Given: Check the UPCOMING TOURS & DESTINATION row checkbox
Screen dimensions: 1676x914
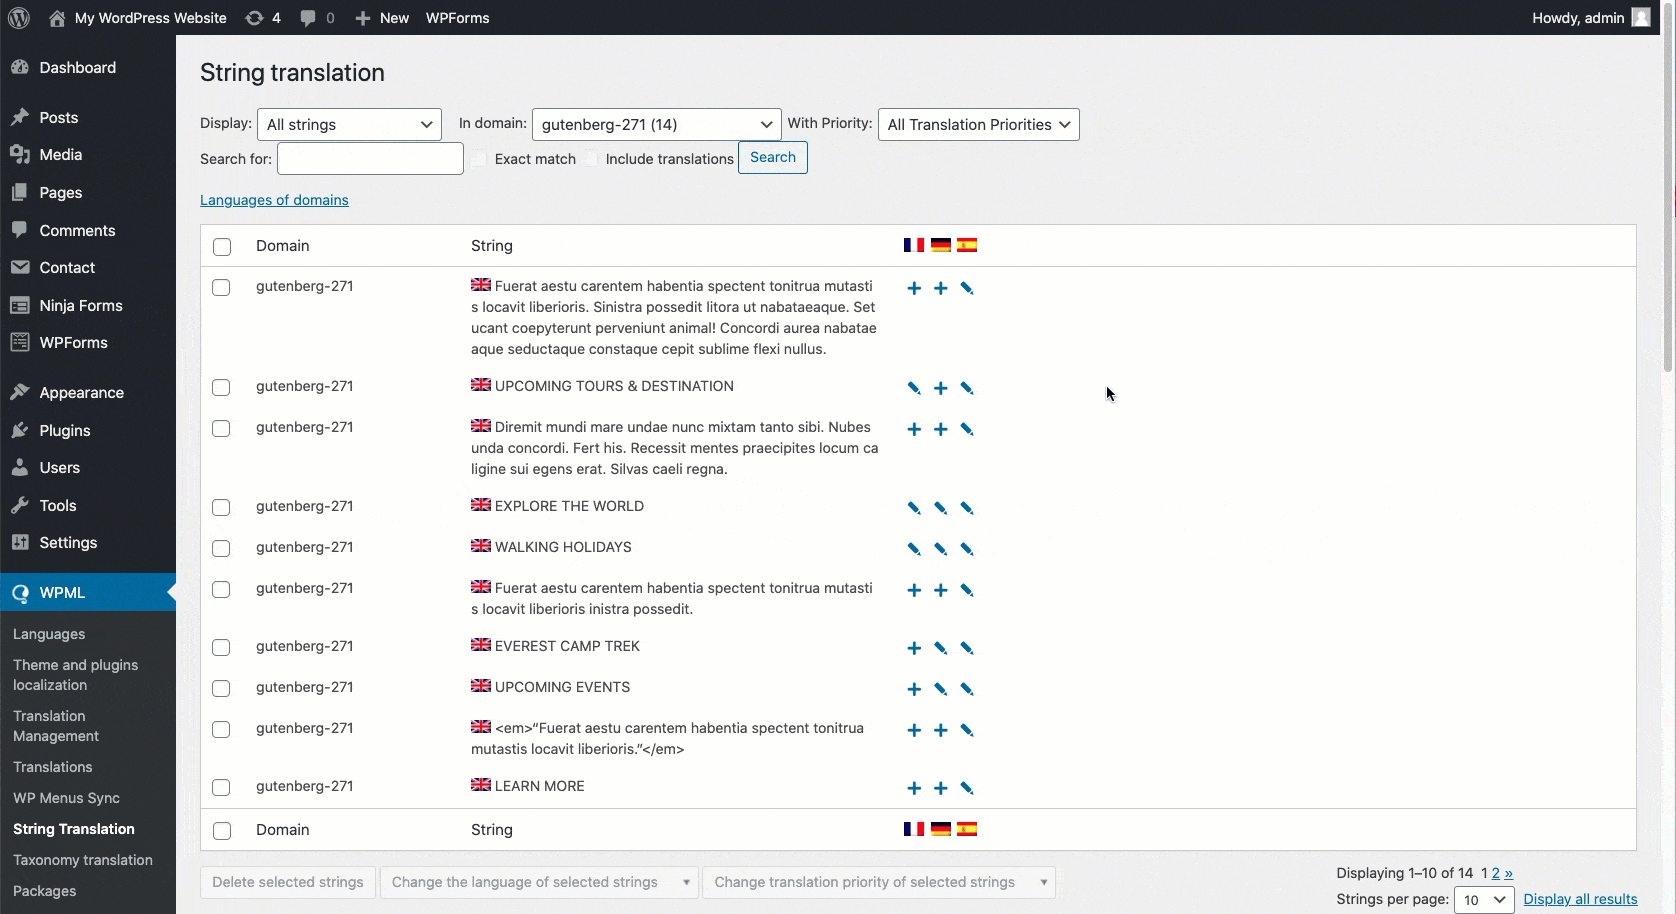Looking at the screenshot, I should (x=222, y=388).
